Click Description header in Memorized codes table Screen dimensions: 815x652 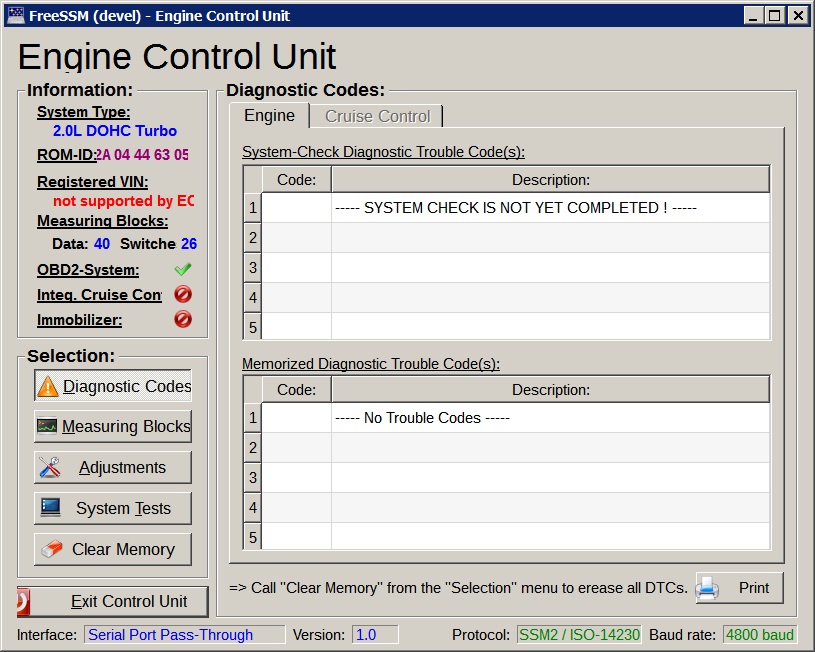coord(550,390)
